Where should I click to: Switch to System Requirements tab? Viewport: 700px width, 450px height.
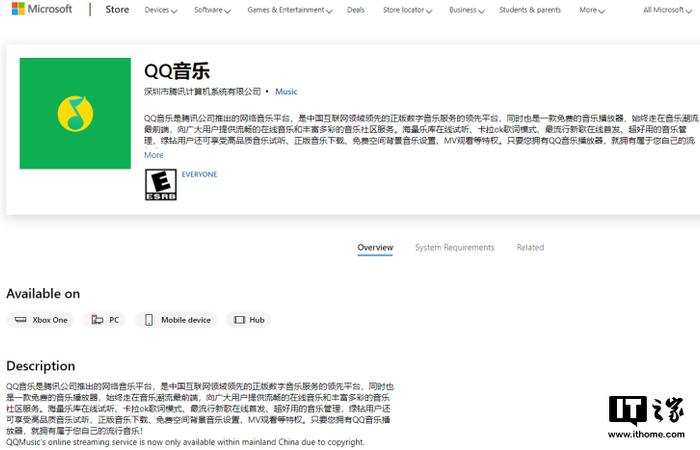point(454,247)
